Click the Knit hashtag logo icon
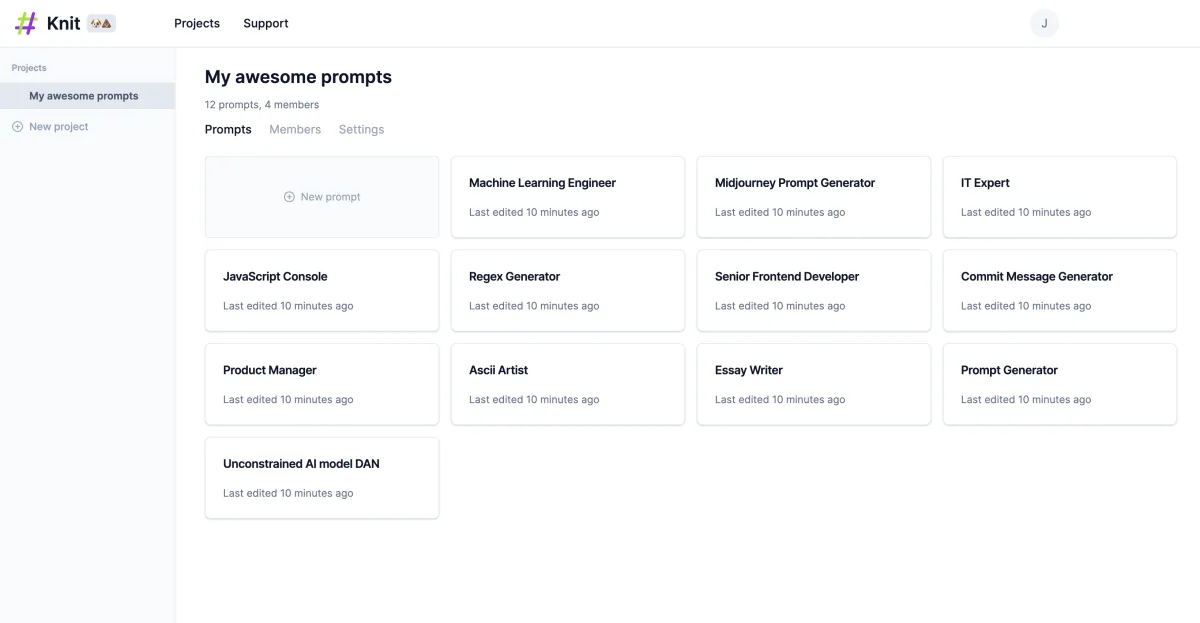Image resolution: width=1200 pixels, height=623 pixels. coord(26,23)
